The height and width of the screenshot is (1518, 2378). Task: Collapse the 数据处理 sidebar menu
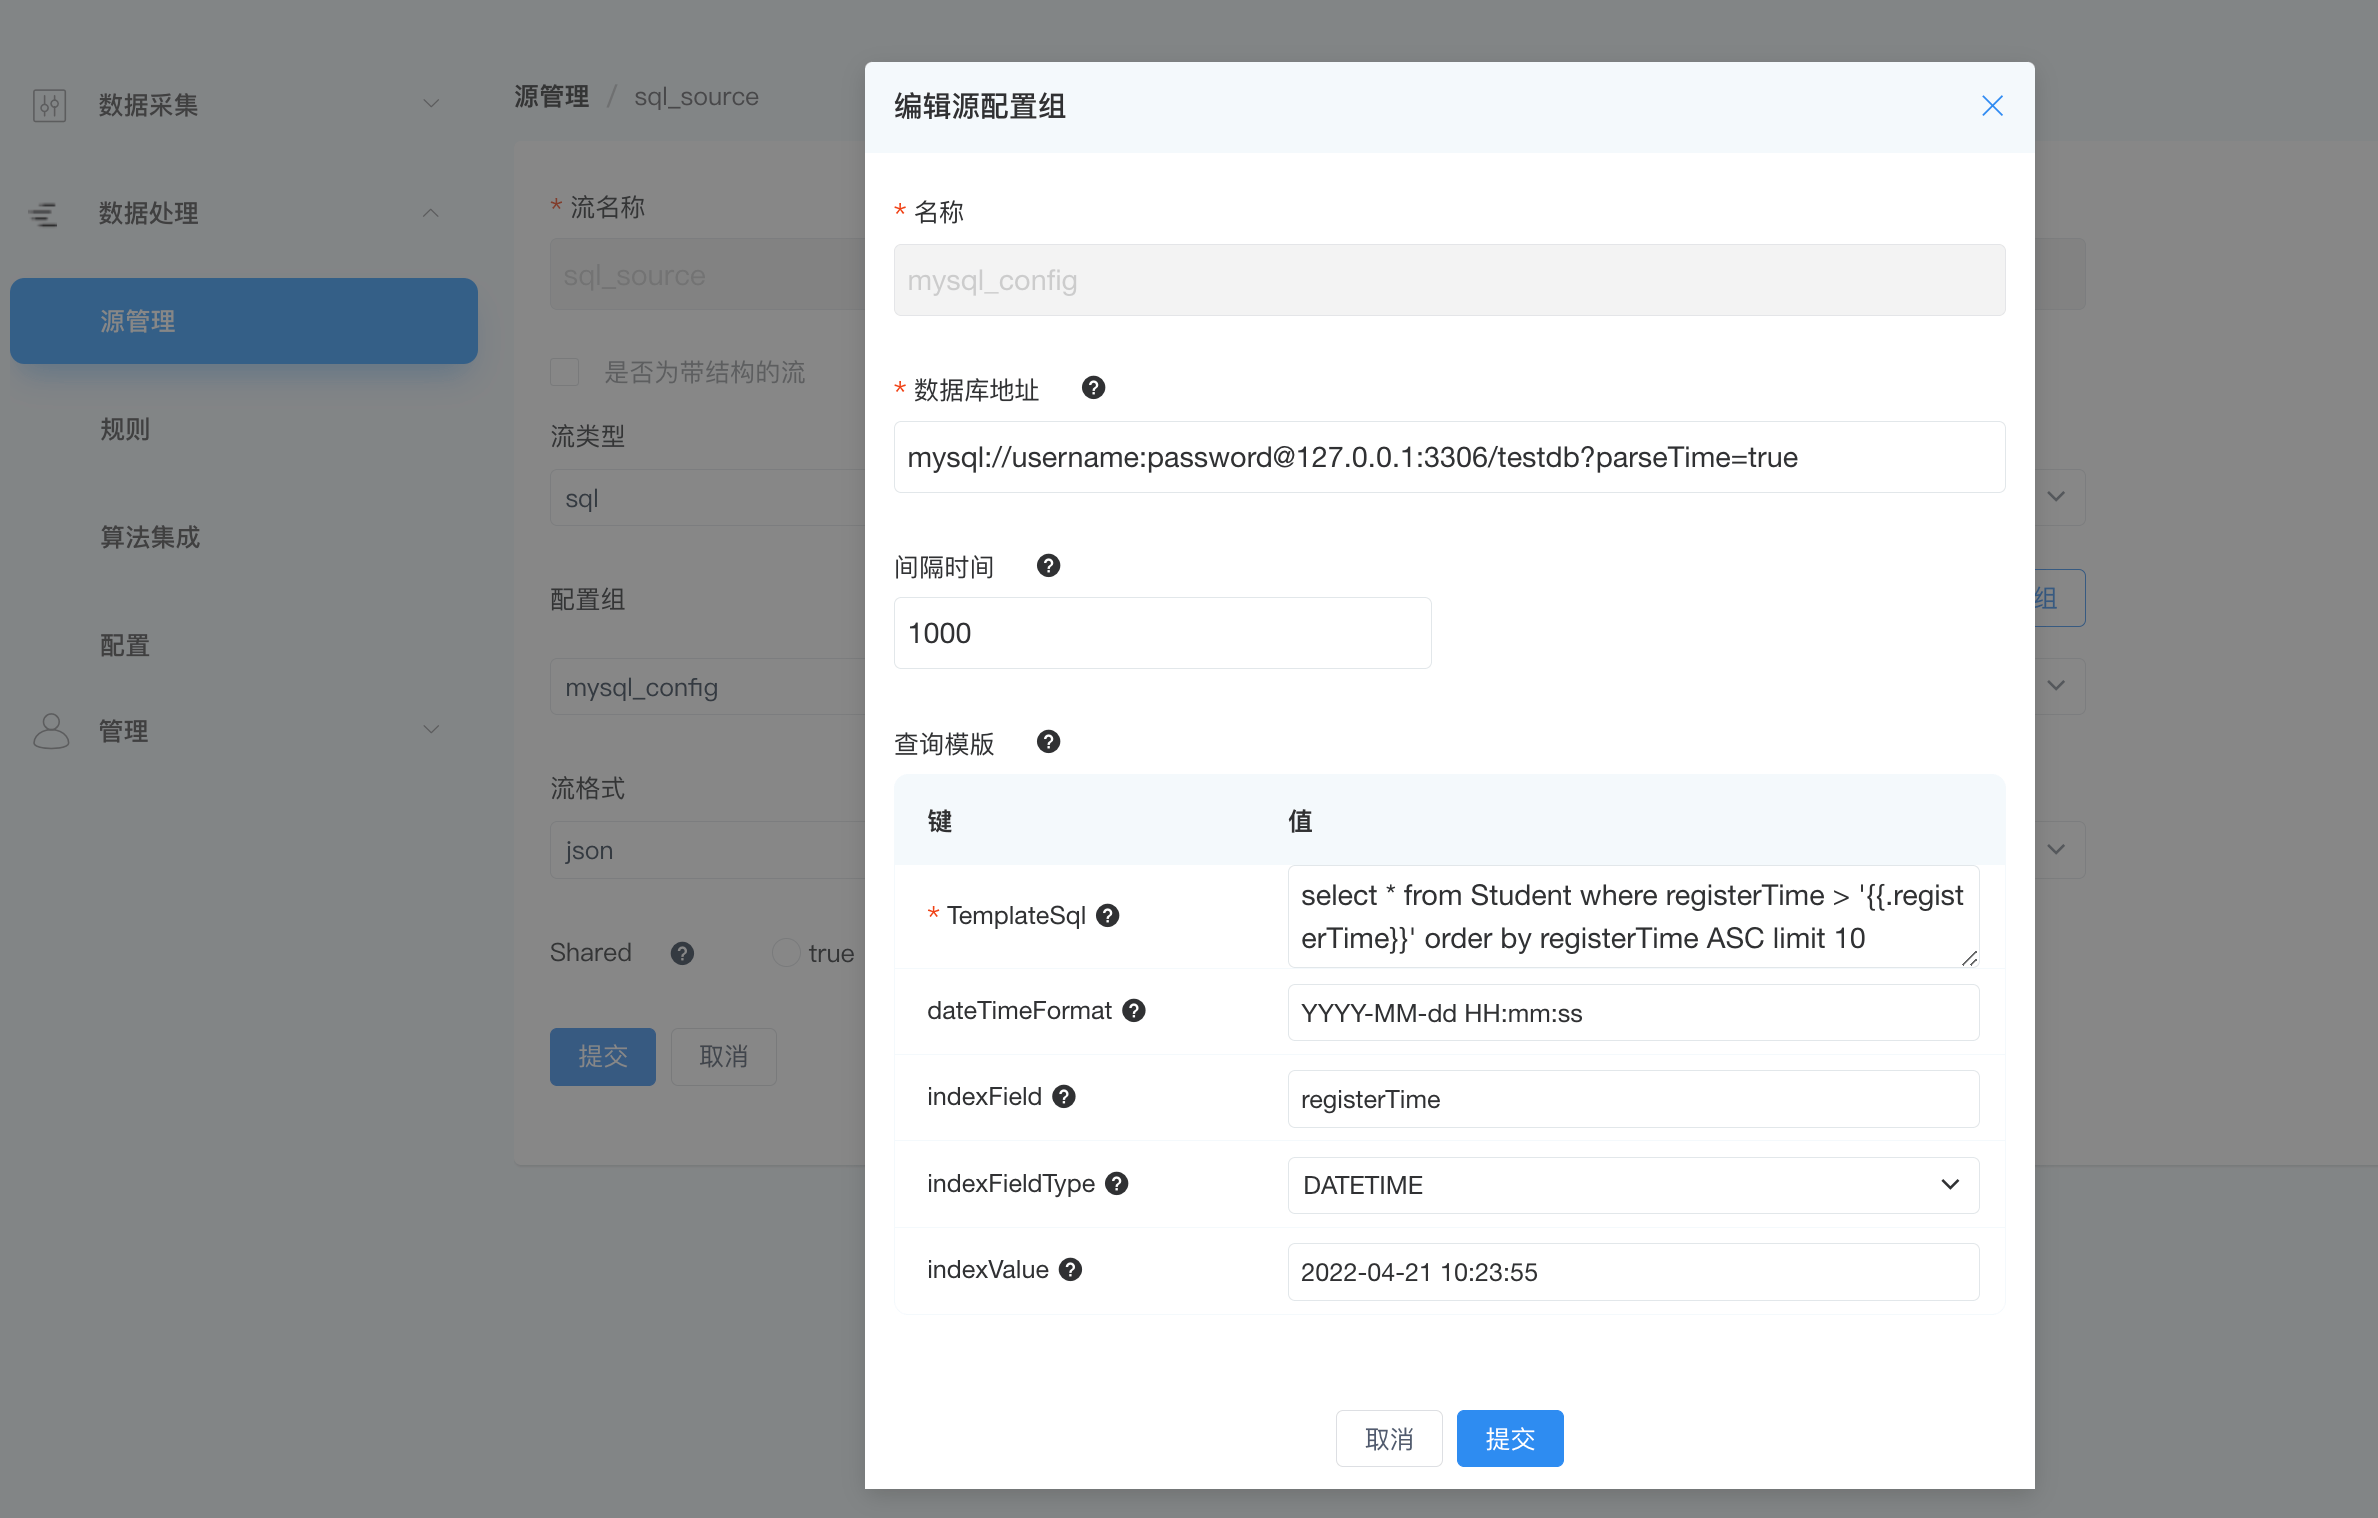[x=240, y=213]
